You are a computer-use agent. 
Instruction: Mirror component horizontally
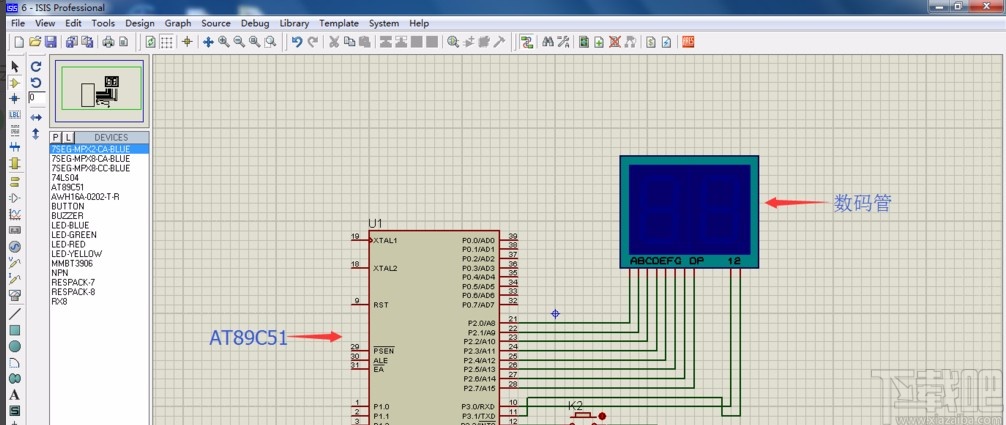(x=36, y=117)
